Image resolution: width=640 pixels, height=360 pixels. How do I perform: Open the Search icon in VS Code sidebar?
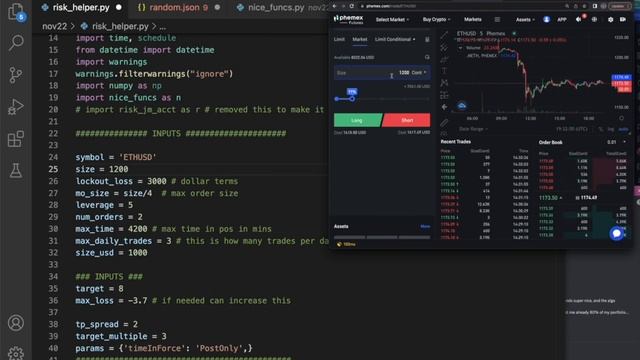pos(16,42)
